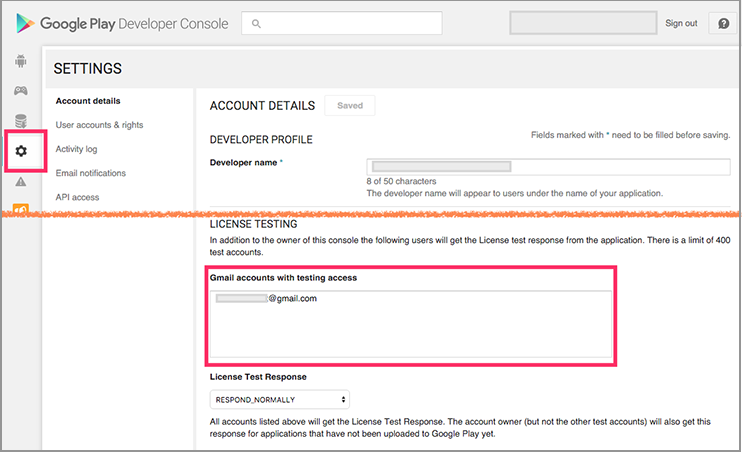This screenshot has width=742, height=452.
Task: Click the orange icon at sidebar bottom
Action: [21, 209]
